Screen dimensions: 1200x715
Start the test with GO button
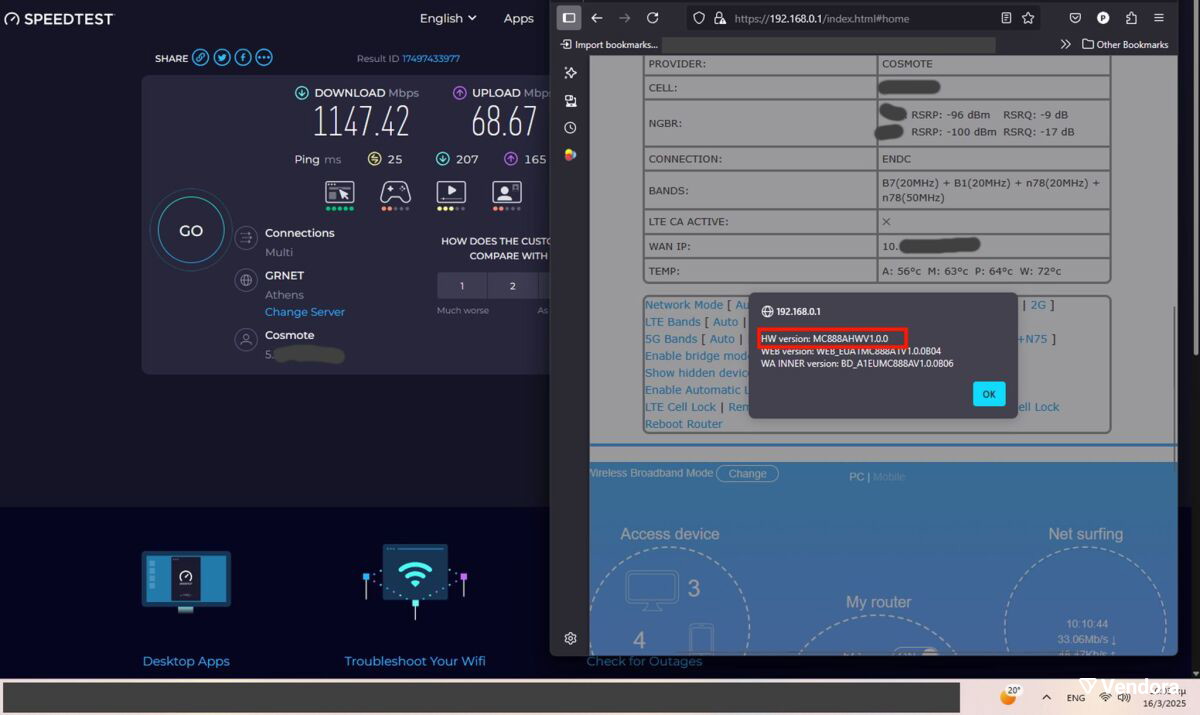pyautogui.click(x=191, y=231)
